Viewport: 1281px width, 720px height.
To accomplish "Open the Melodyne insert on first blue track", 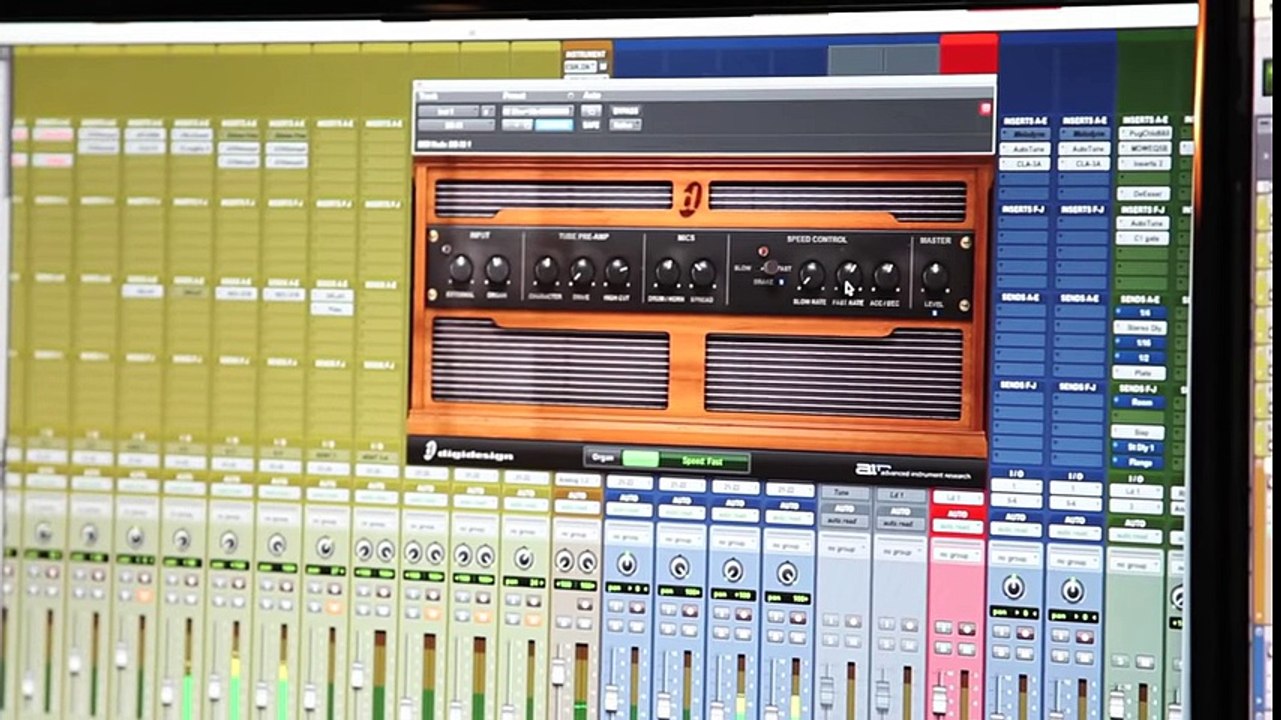I will 1025,134.
